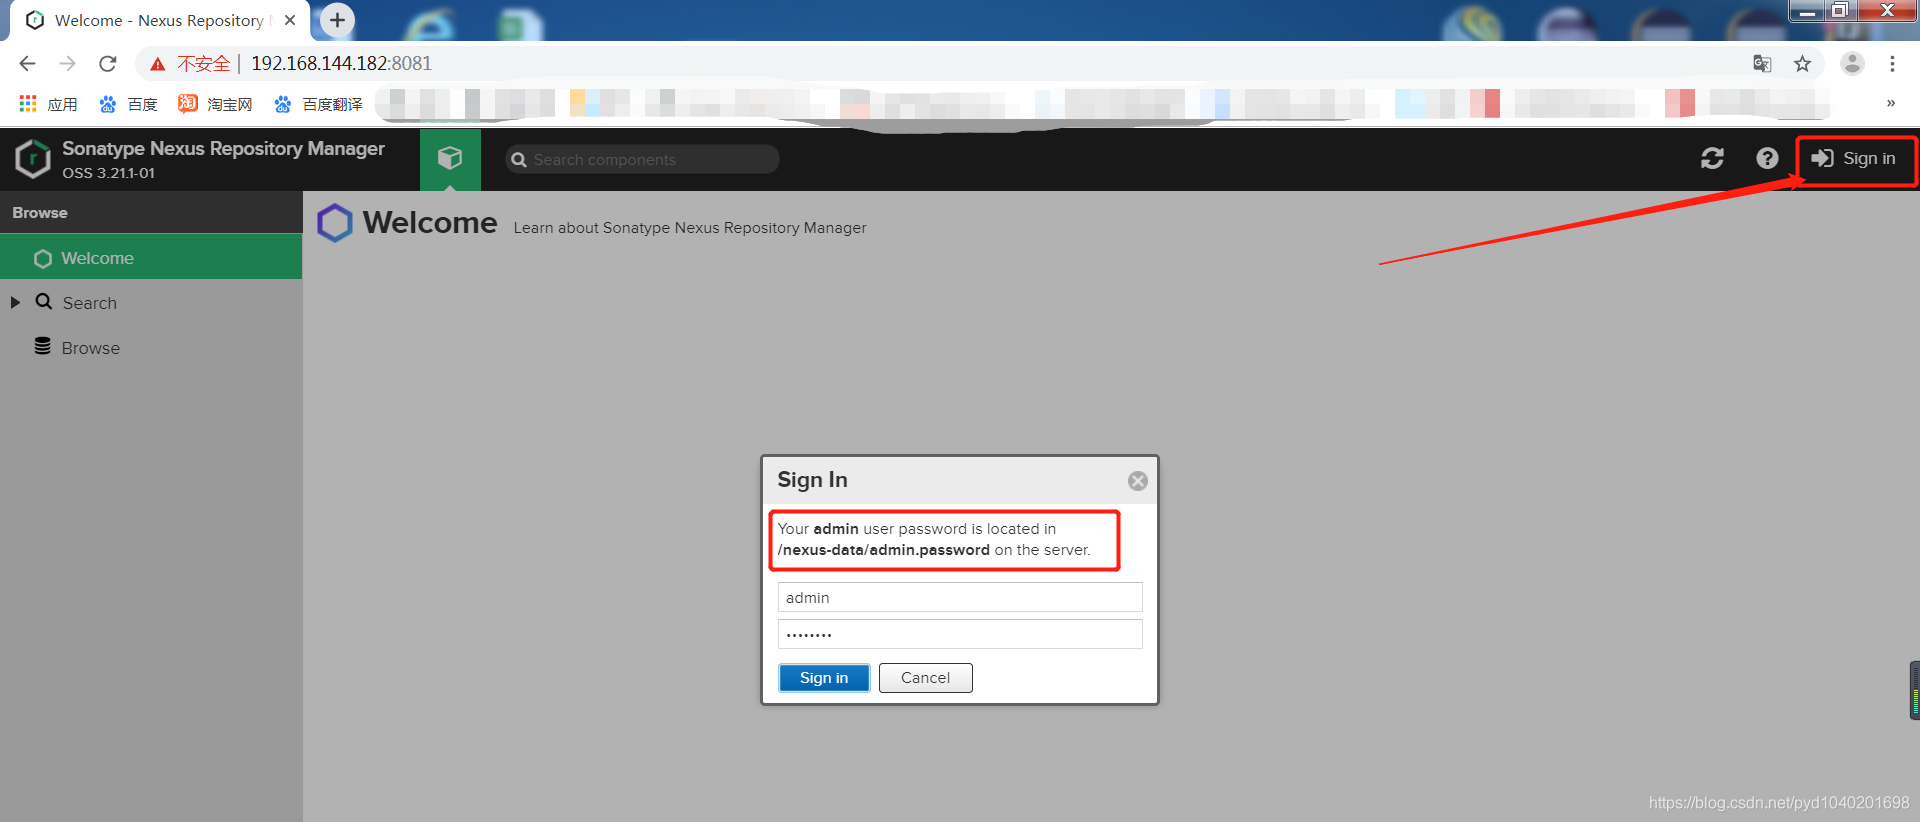Click Sign in at top right header
Viewport: 1920px width, 822px height.
[x=1855, y=159]
